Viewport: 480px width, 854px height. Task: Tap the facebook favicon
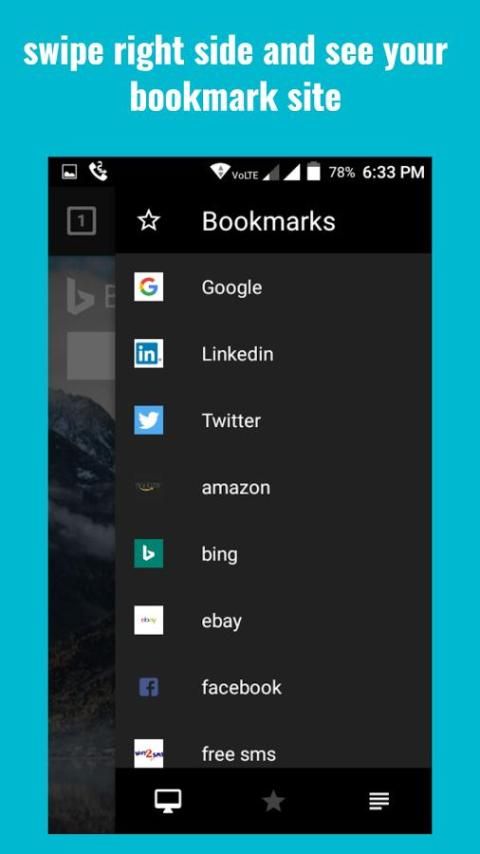coord(149,687)
